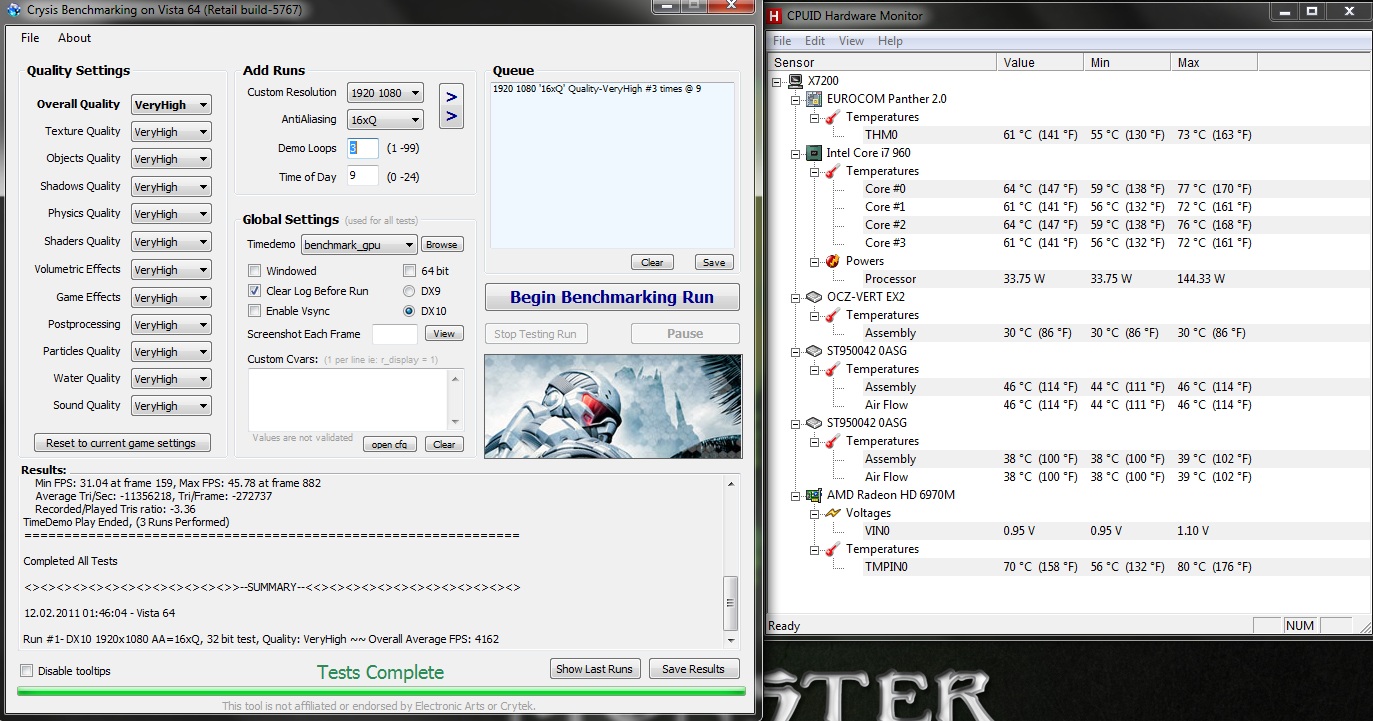The width and height of the screenshot is (1373, 721).
Task: Click the thermometer icon under EUROCOM Panther 2.0
Action: pos(833,117)
